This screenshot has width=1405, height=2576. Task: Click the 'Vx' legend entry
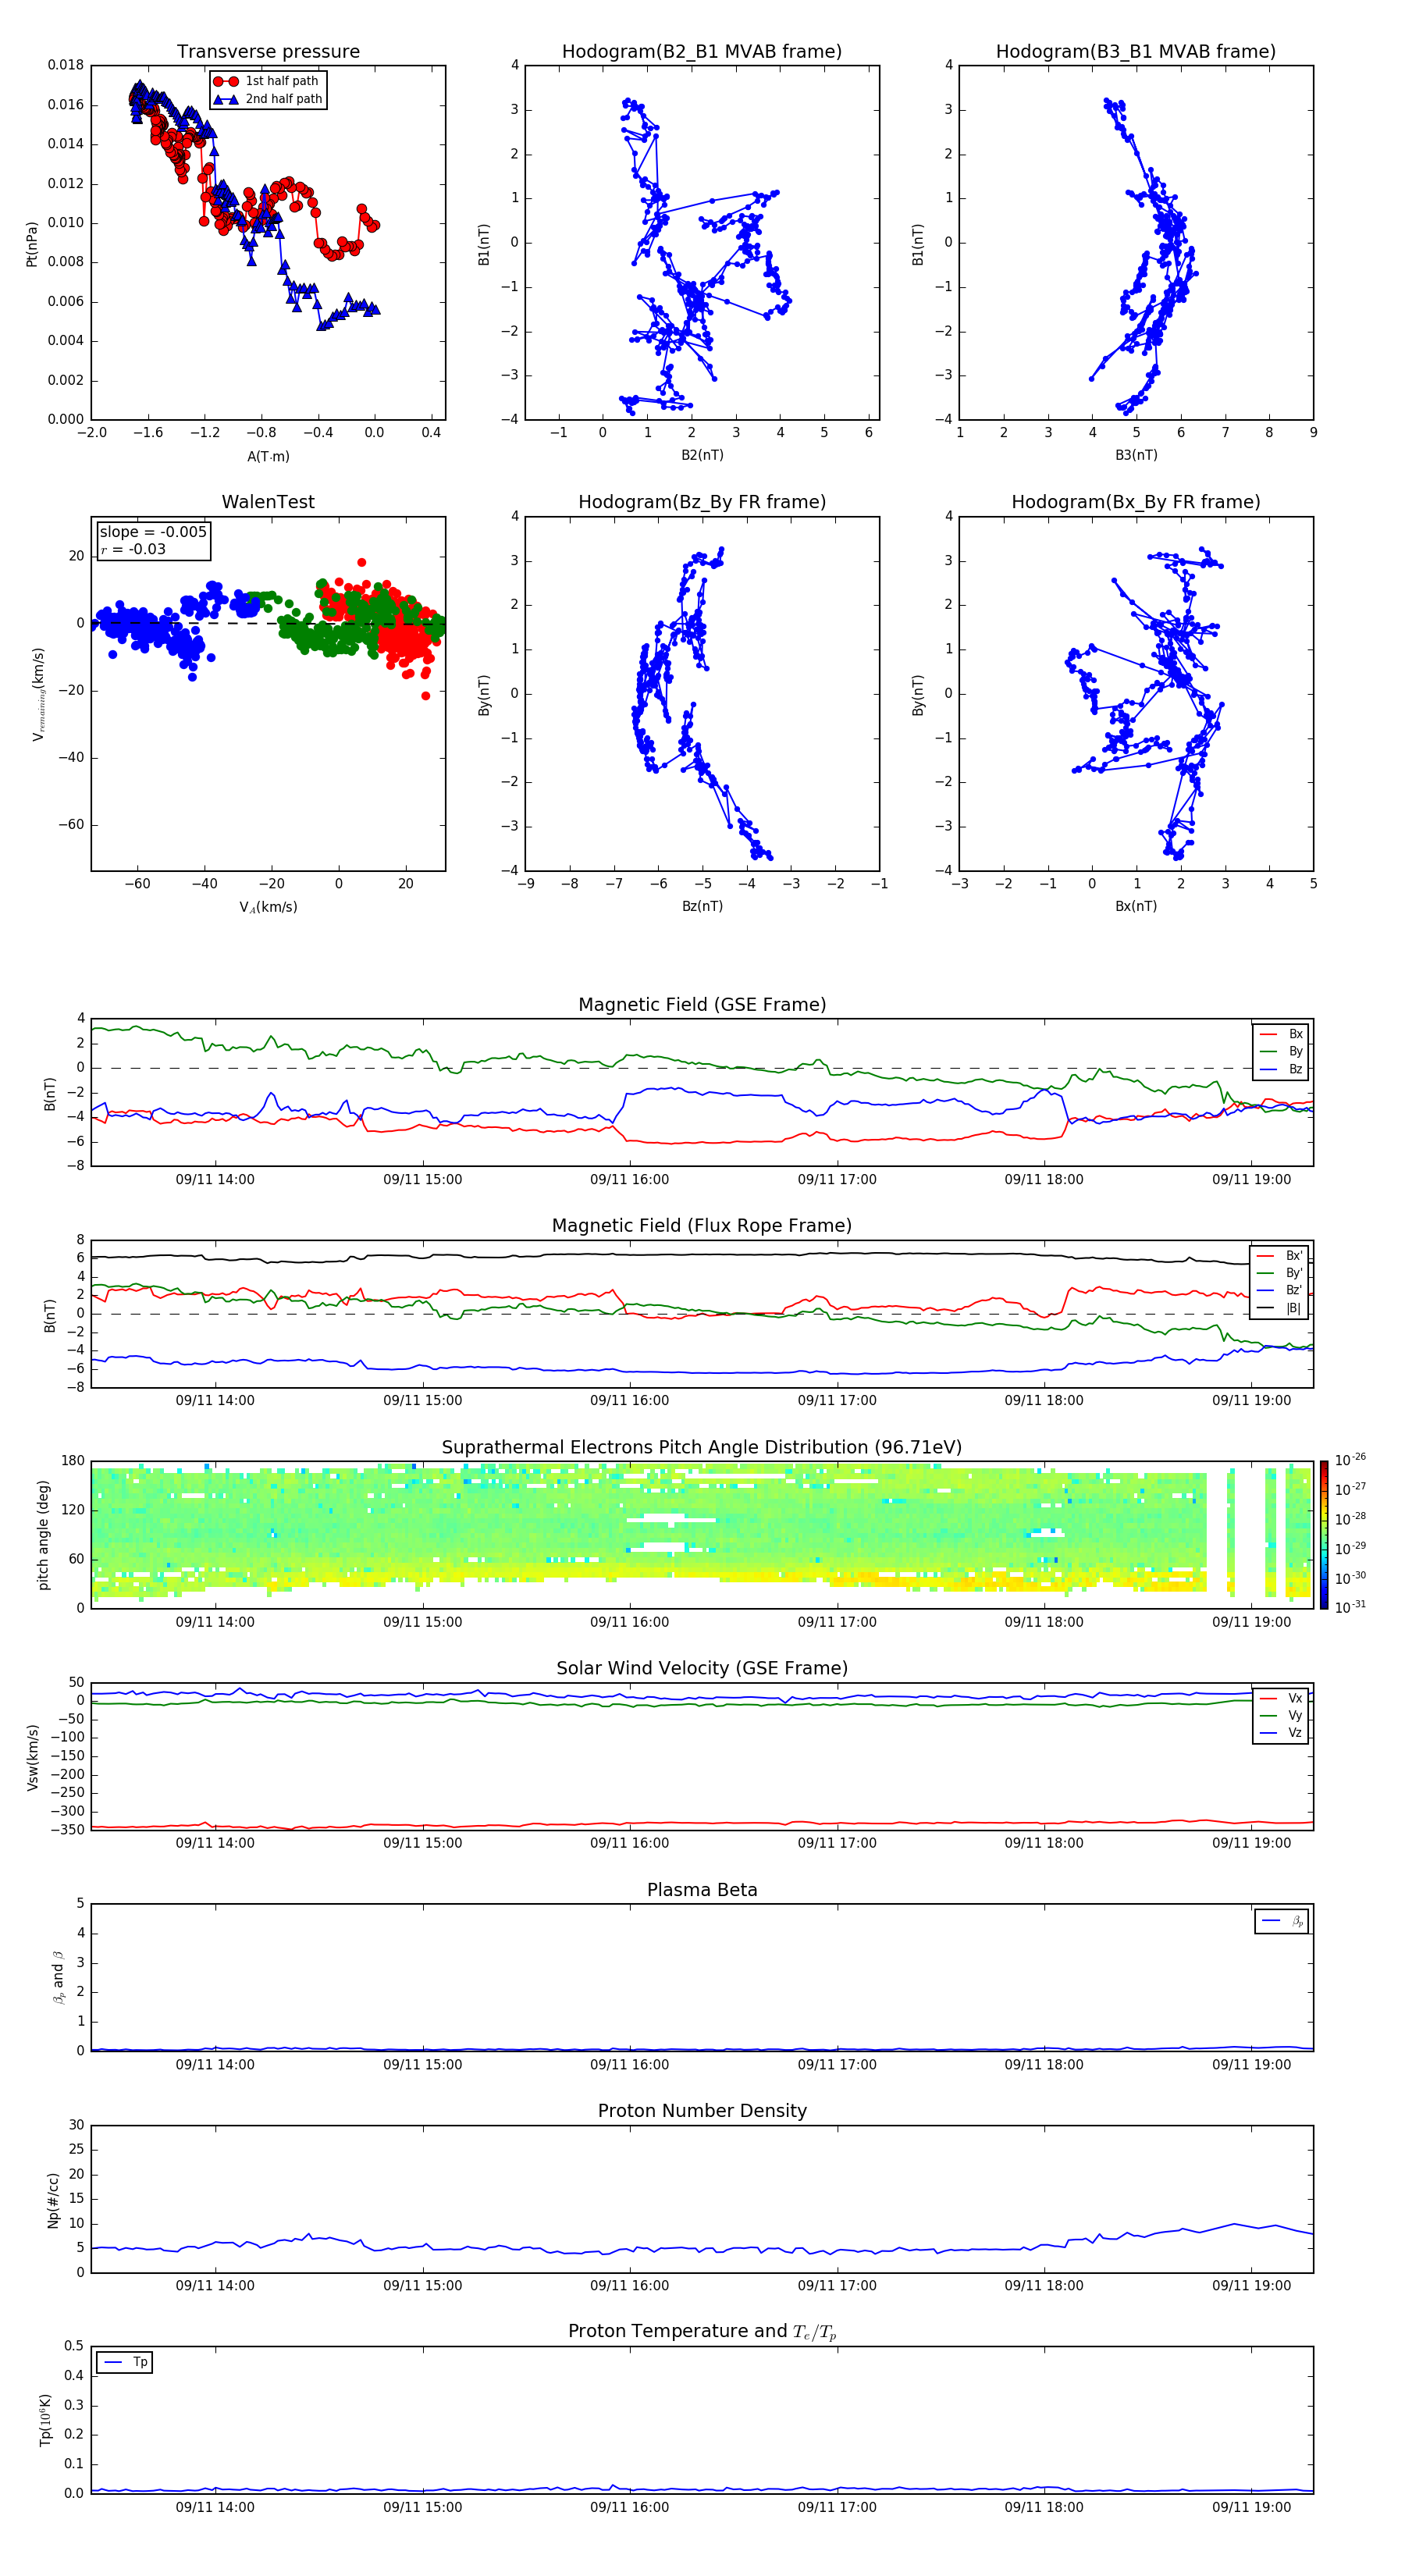[1282, 1698]
